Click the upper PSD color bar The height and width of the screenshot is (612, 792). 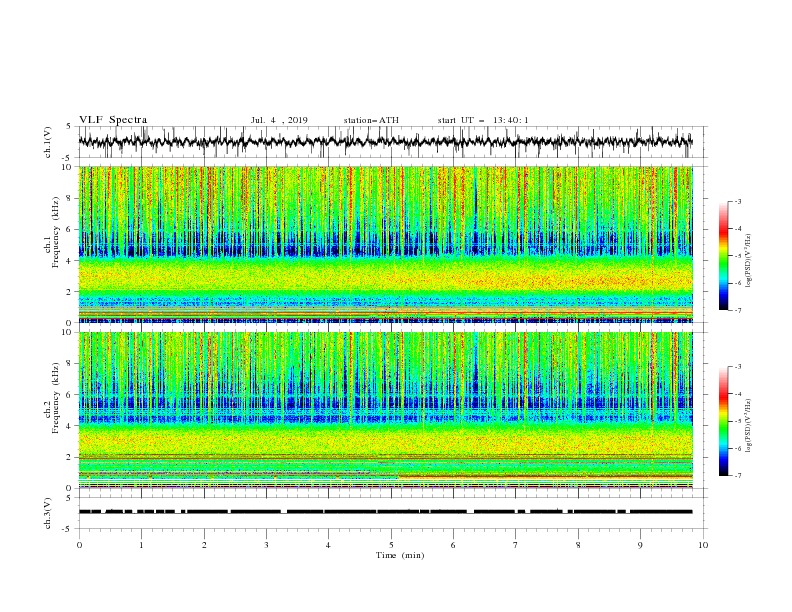click(x=723, y=256)
